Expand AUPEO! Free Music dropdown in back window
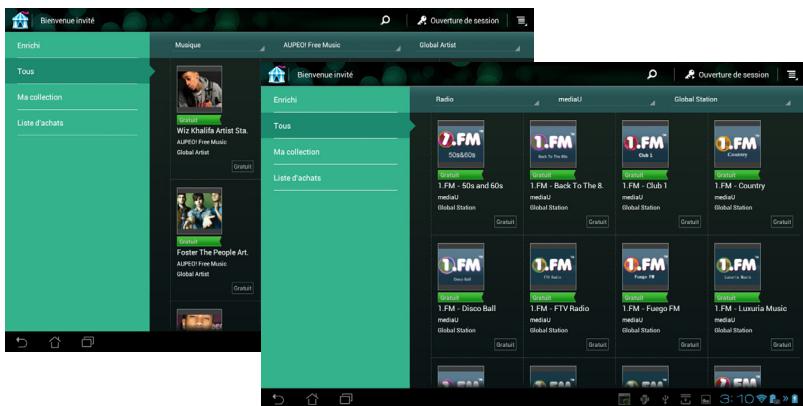Screen dimensions: 803x406 point(340,45)
